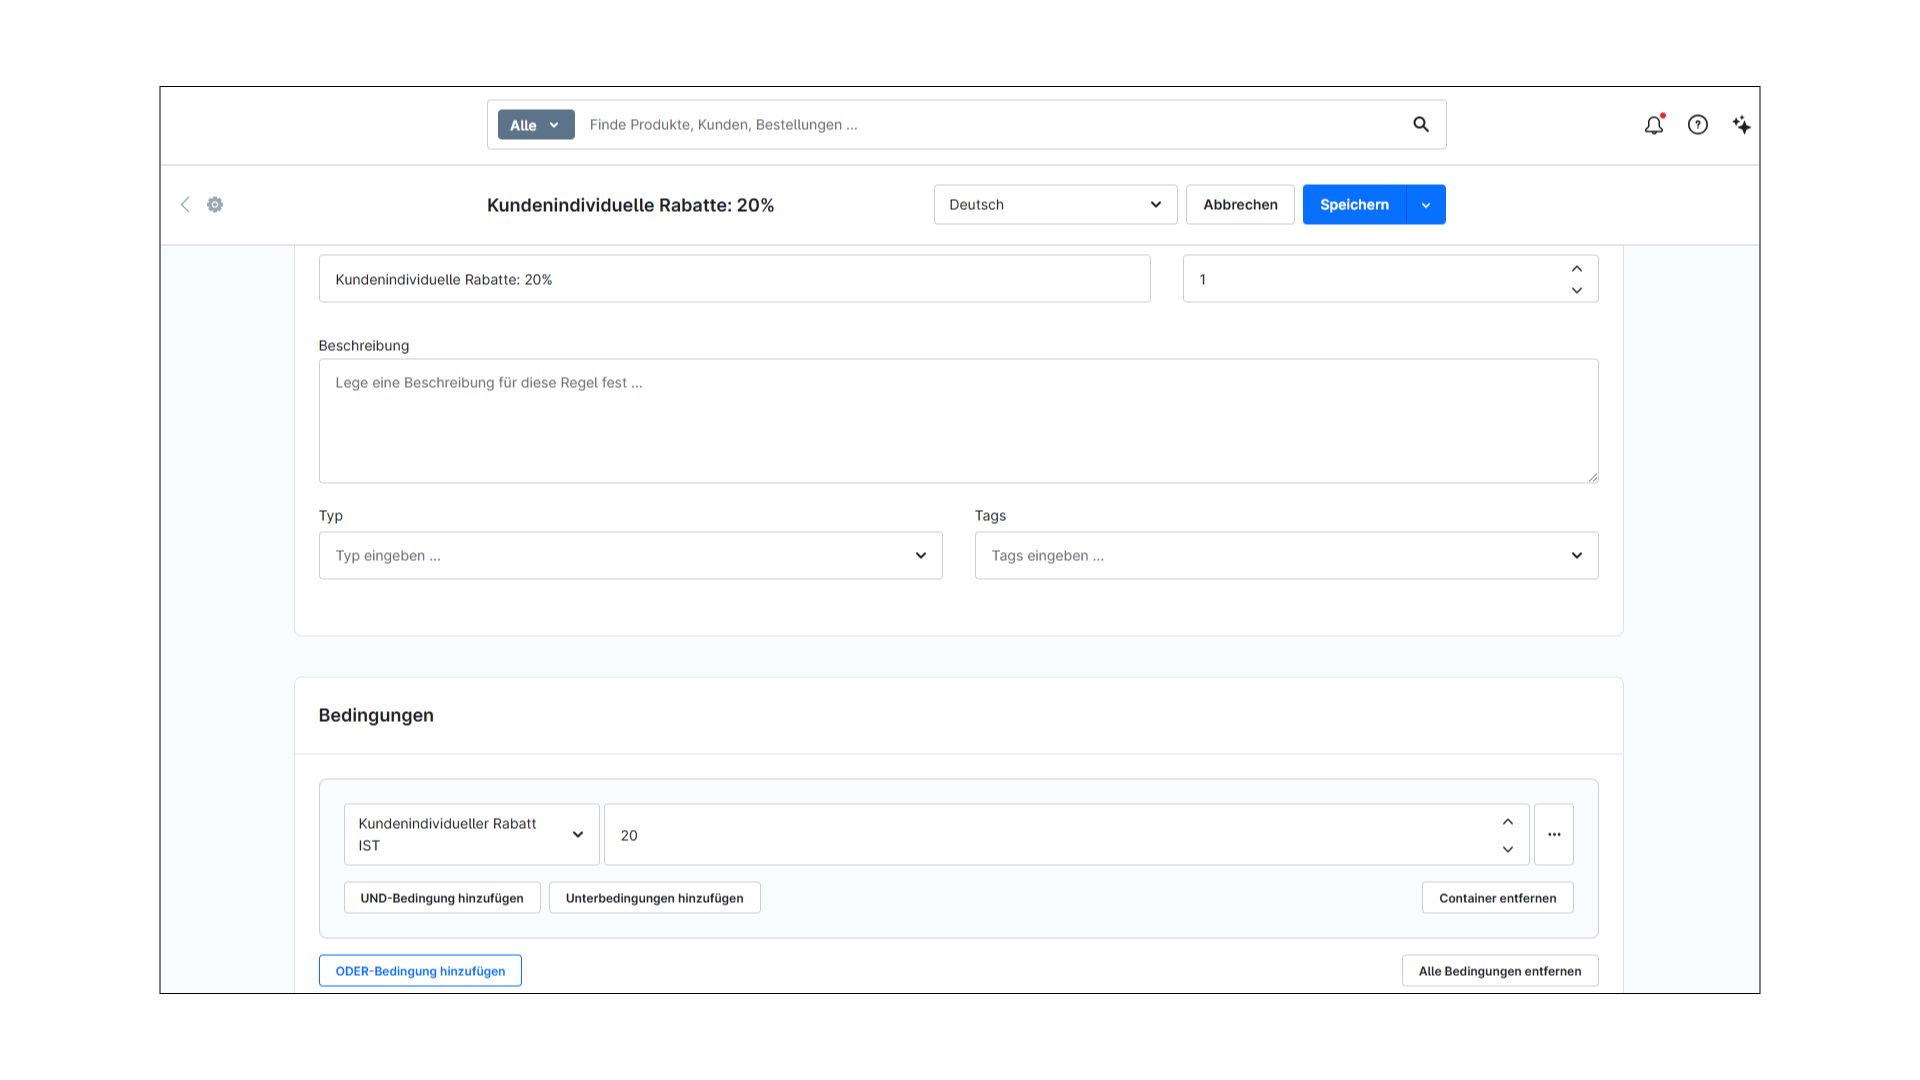Click into the Beschreibung text area
Image resolution: width=1920 pixels, height=1080 pixels.
958,421
